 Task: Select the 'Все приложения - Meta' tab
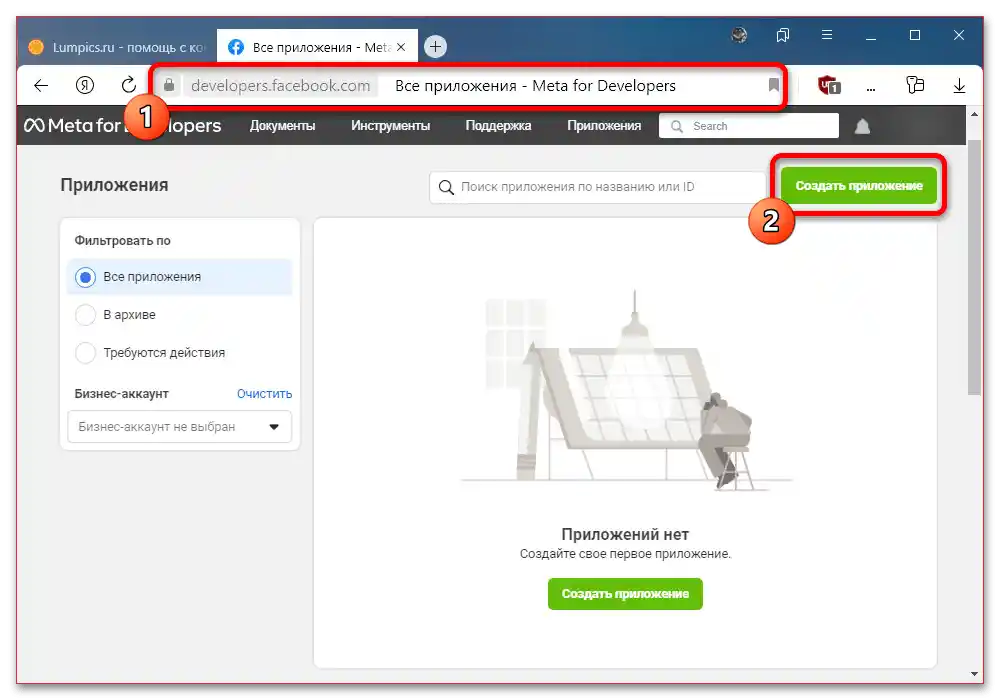click(x=317, y=47)
